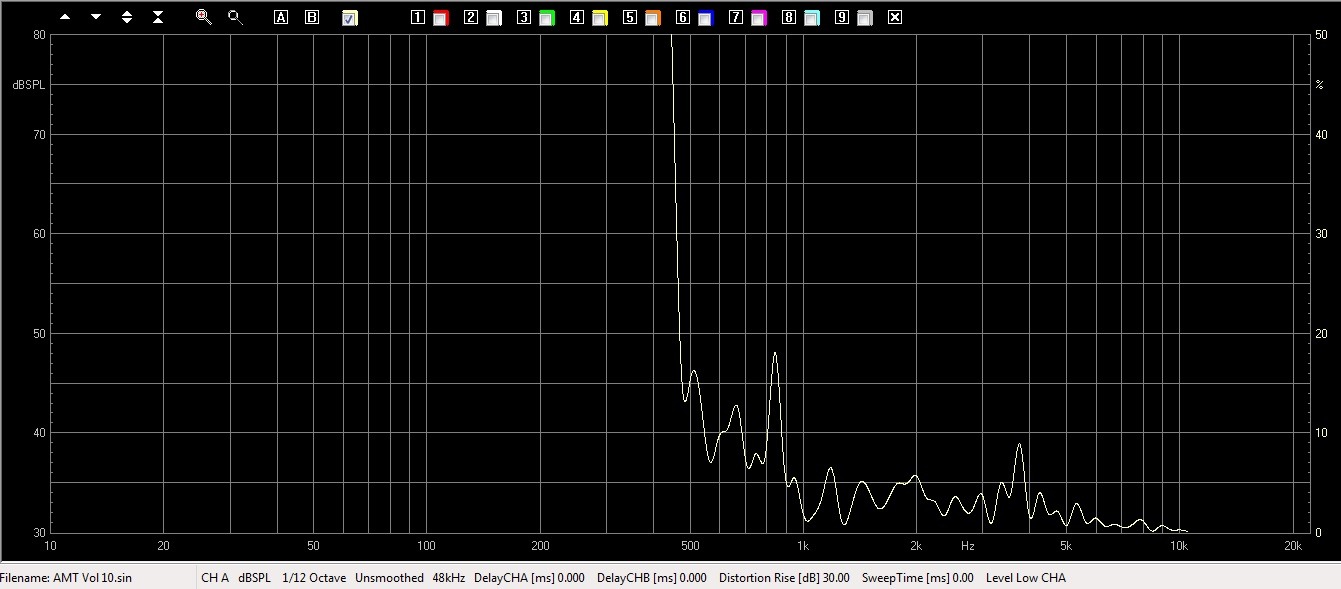Click the 1/12 Octave status entry

(x=314, y=577)
